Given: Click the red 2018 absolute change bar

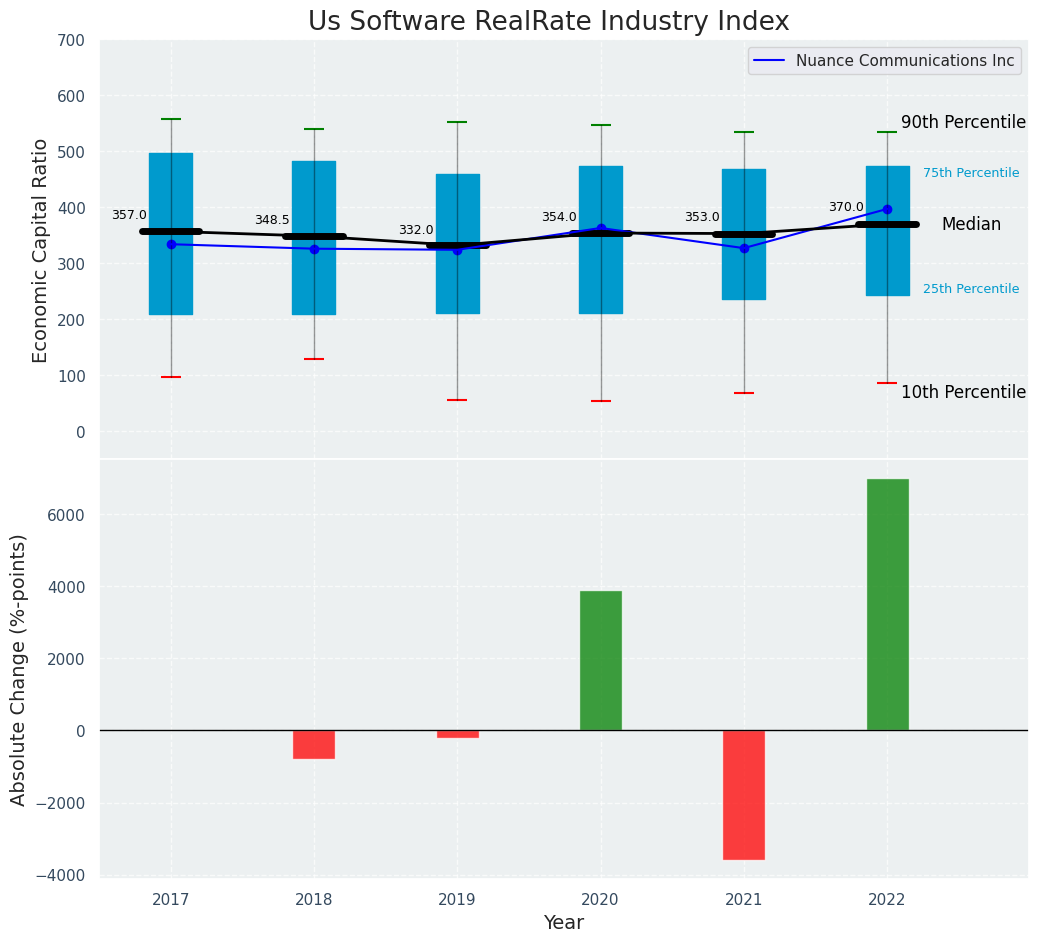Looking at the screenshot, I should click(314, 744).
